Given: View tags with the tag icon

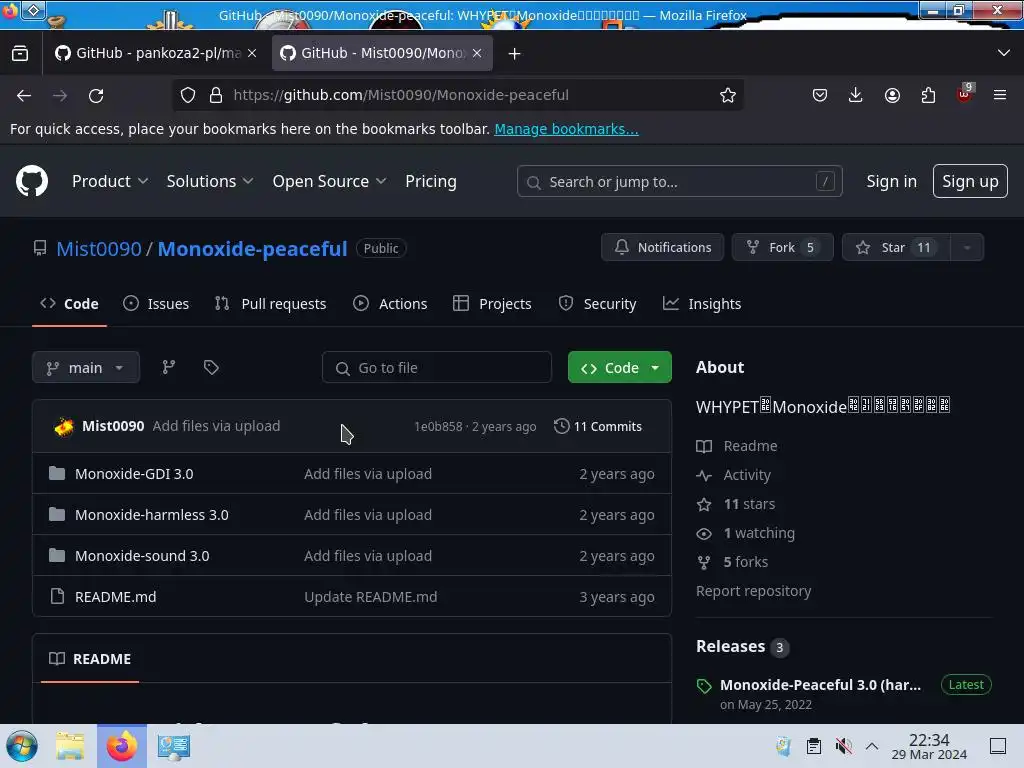Looking at the screenshot, I should pyautogui.click(x=211, y=367).
